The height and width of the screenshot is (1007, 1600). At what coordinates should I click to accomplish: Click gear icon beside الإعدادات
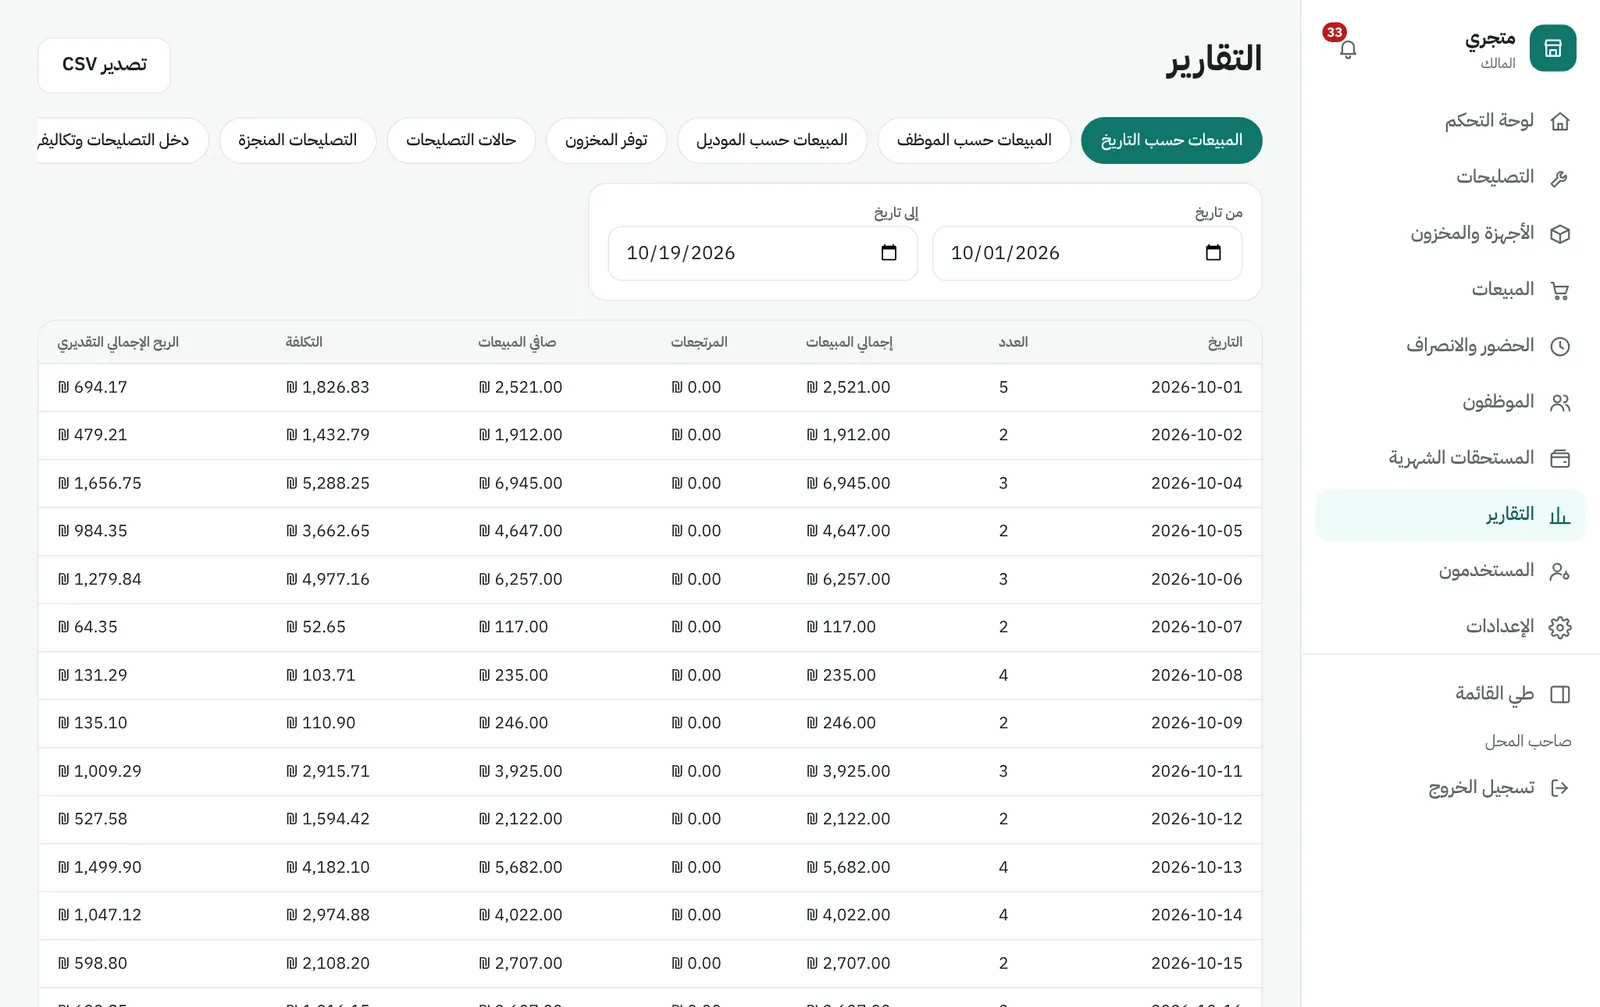[1559, 627]
